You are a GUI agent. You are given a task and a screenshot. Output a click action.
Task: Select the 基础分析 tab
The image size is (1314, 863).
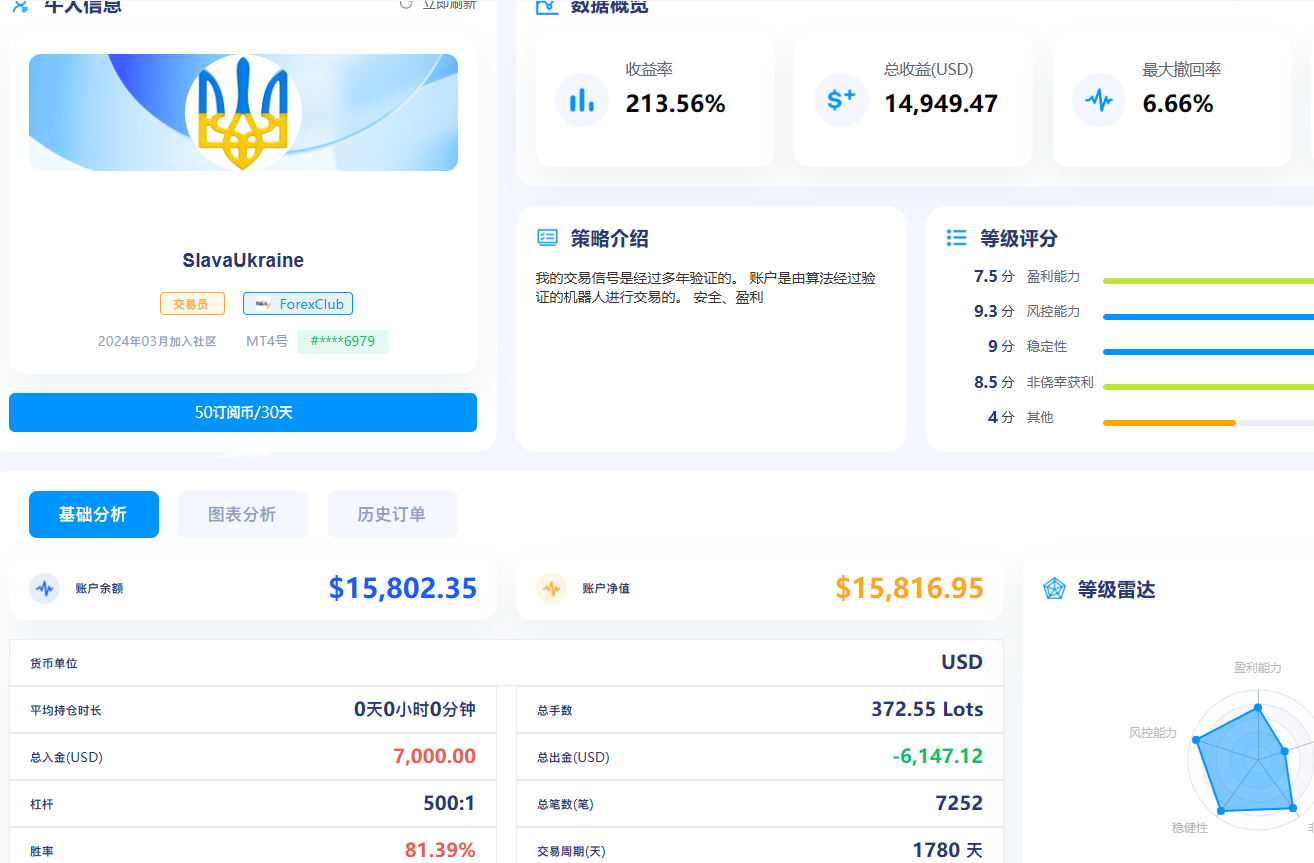click(x=93, y=514)
